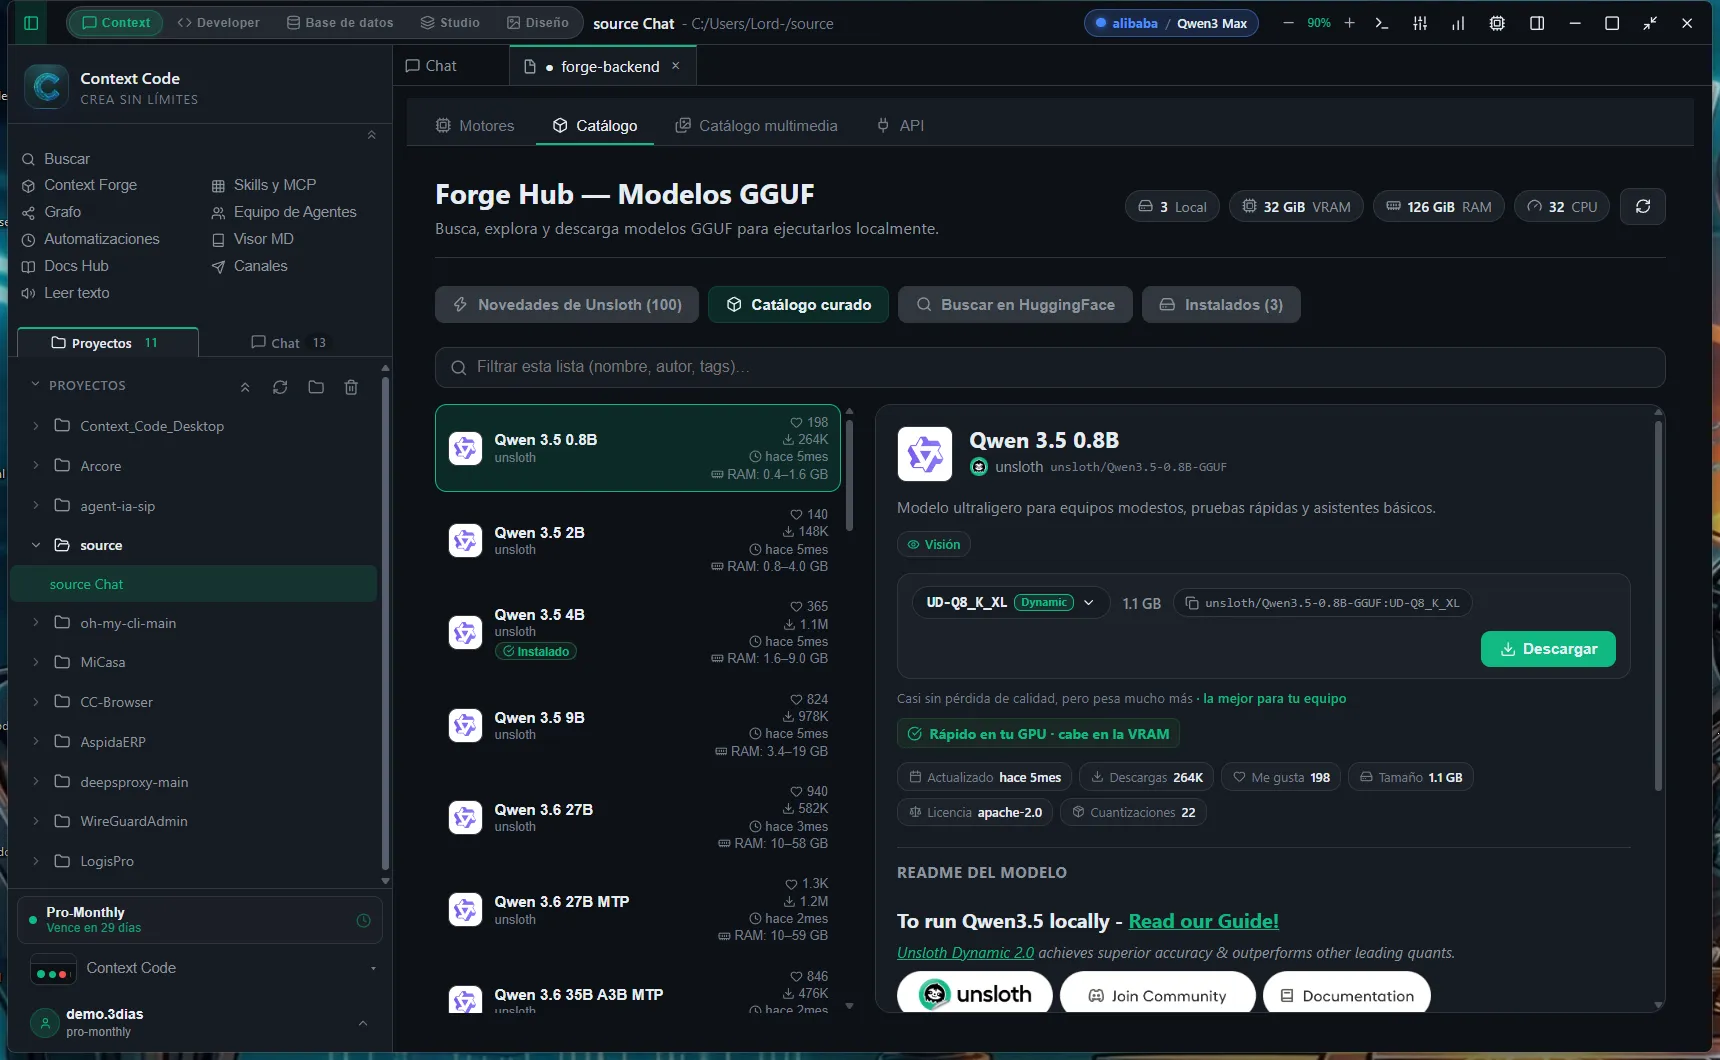Expand the oh-my-cli-main project
This screenshot has height=1060, width=1720.
coord(36,623)
